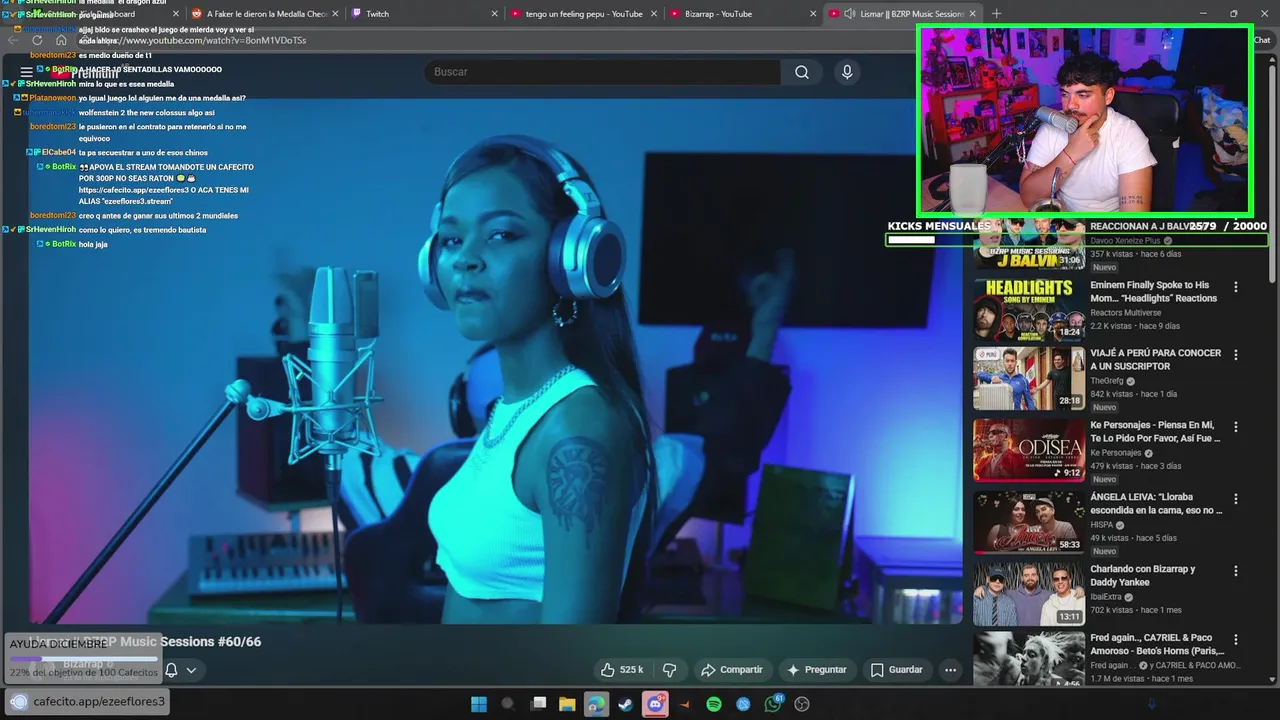Viewport: 1280px width, 720px height.
Task: Open the YouTube hamburger guide menu
Action: (26, 72)
